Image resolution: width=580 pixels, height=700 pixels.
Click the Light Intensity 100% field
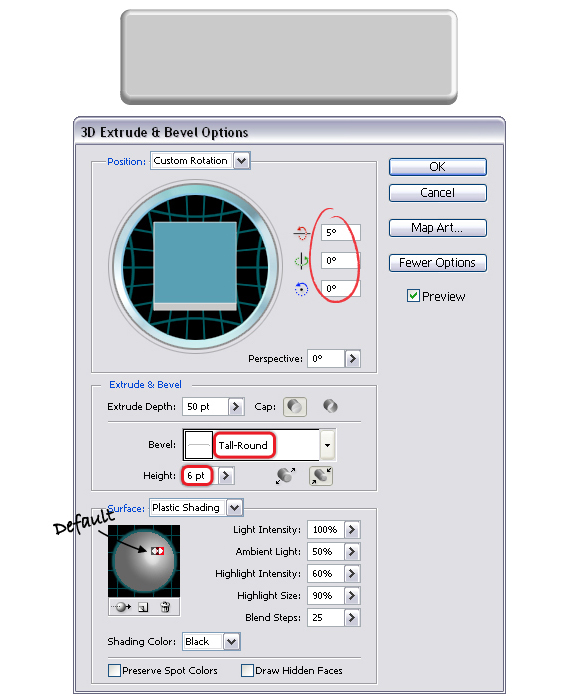point(325,530)
